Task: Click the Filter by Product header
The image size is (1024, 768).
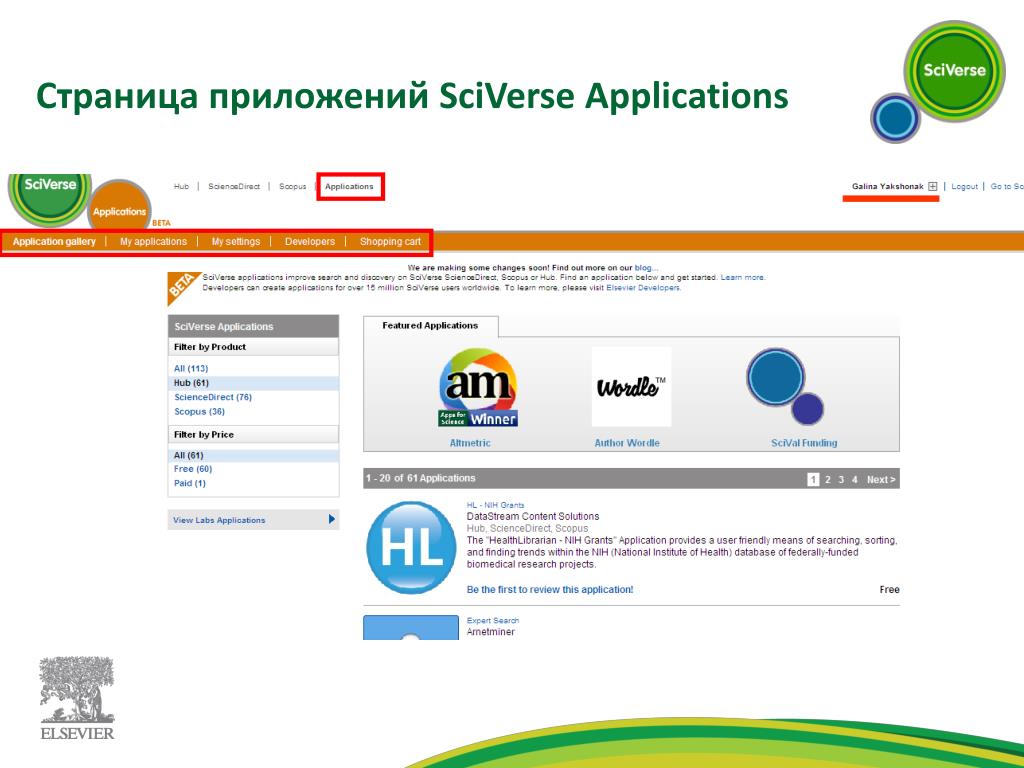Action: click(x=253, y=347)
